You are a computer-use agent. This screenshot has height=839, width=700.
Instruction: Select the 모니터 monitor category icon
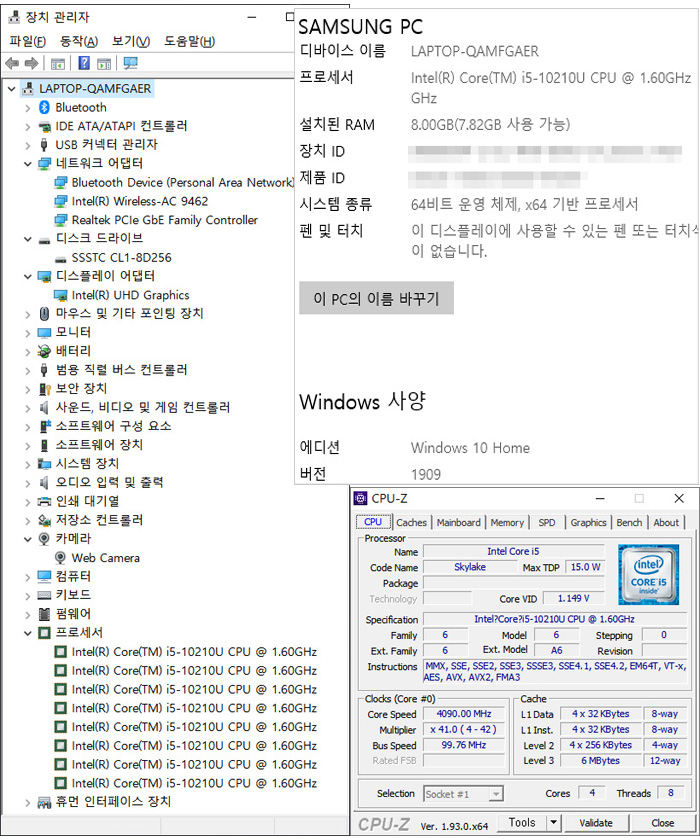(x=44, y=333)
